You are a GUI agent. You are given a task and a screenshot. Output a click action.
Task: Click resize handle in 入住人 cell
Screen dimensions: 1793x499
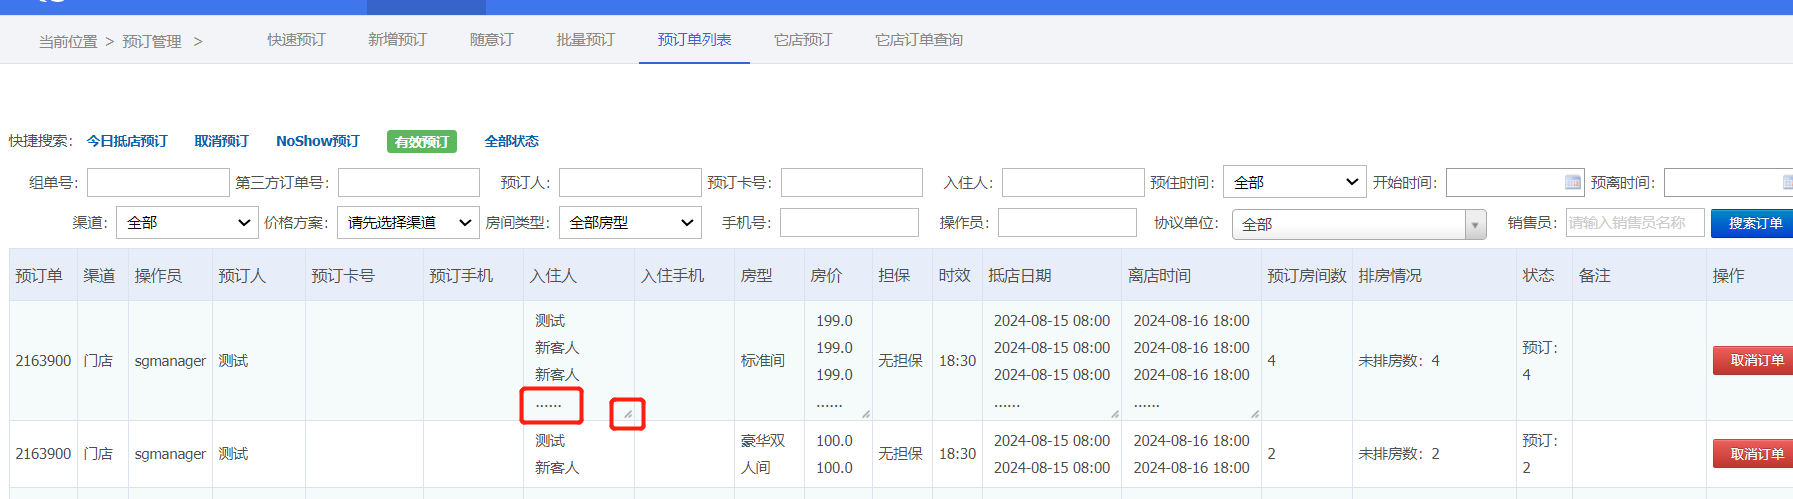point(628,413)
